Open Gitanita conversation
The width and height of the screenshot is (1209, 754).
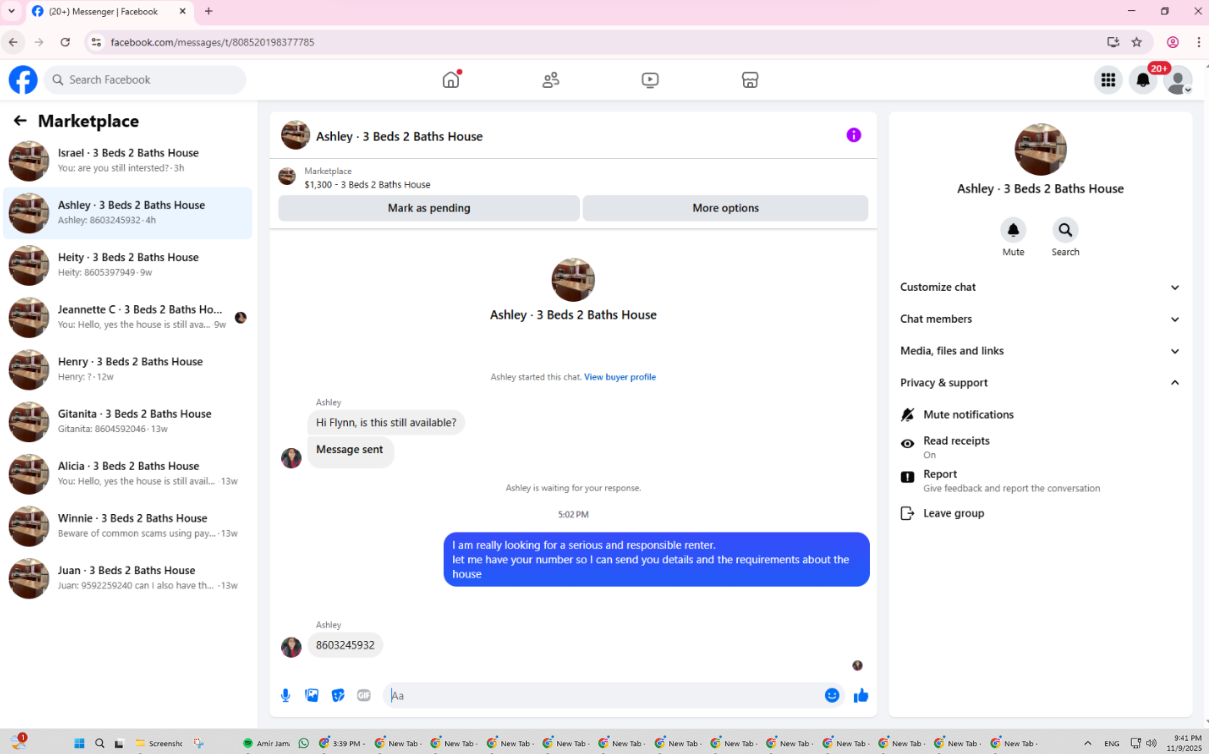[128, 421]
